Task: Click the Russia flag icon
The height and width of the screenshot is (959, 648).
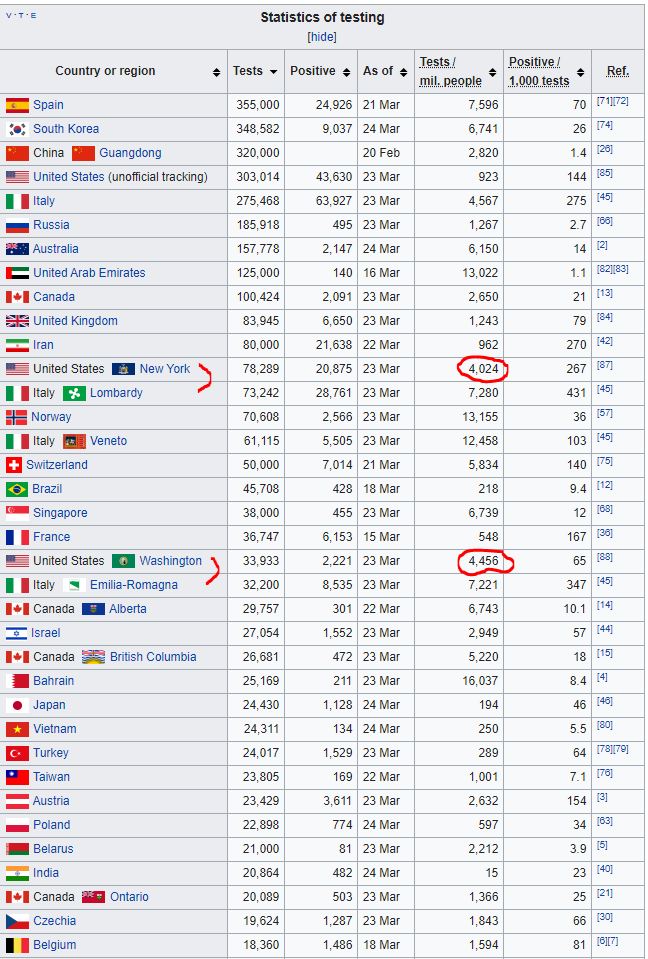Action: (17, 225)
